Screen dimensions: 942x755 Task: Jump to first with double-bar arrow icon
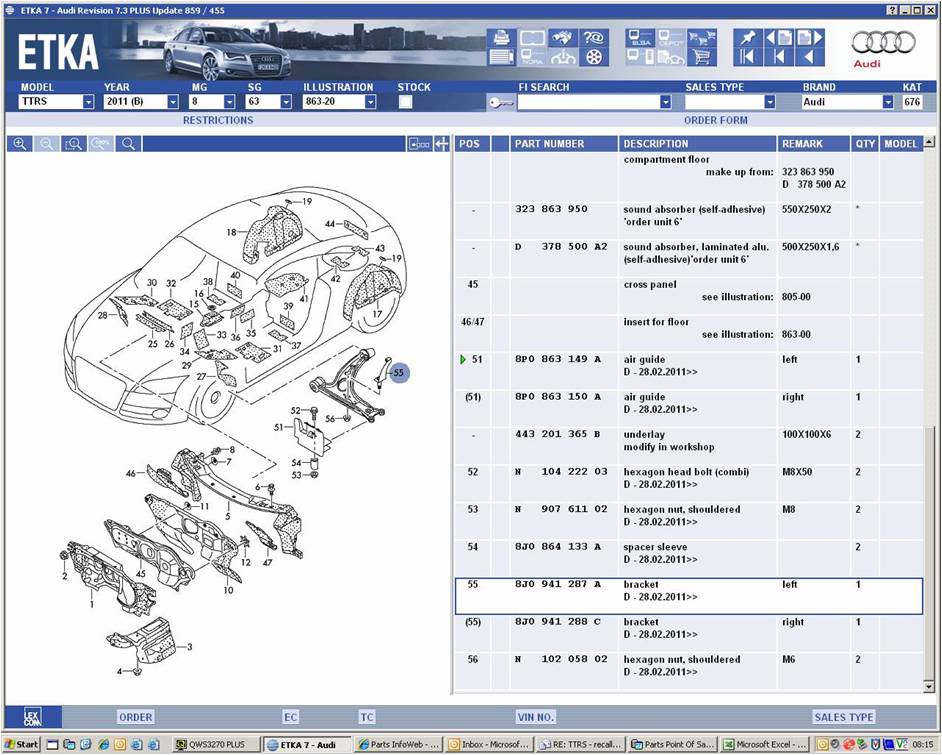pyautogui.click(x=747, y=57)
